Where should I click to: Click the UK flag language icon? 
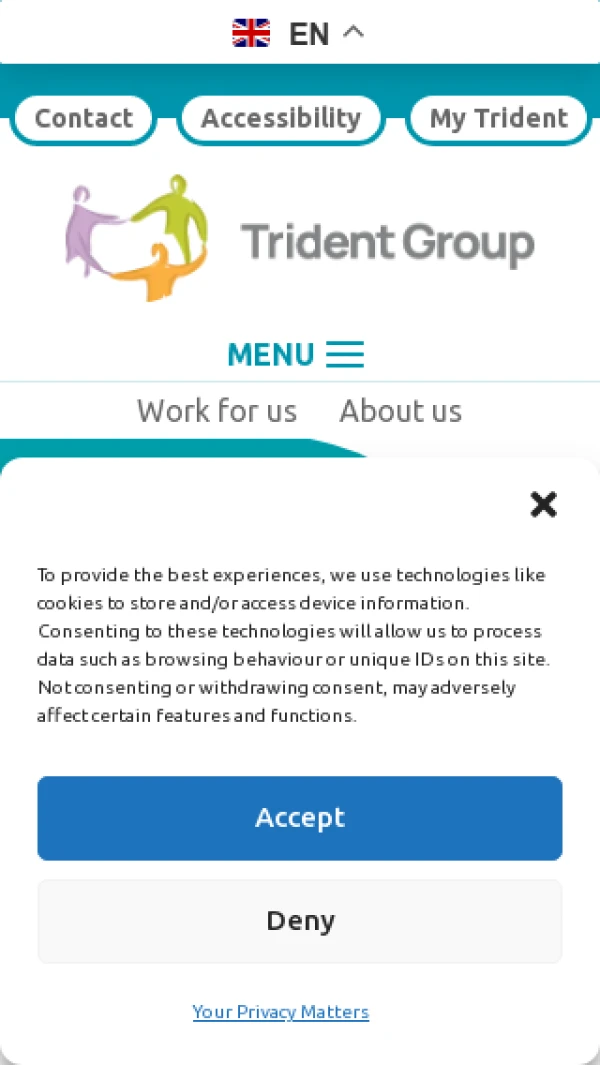point(251,33)
